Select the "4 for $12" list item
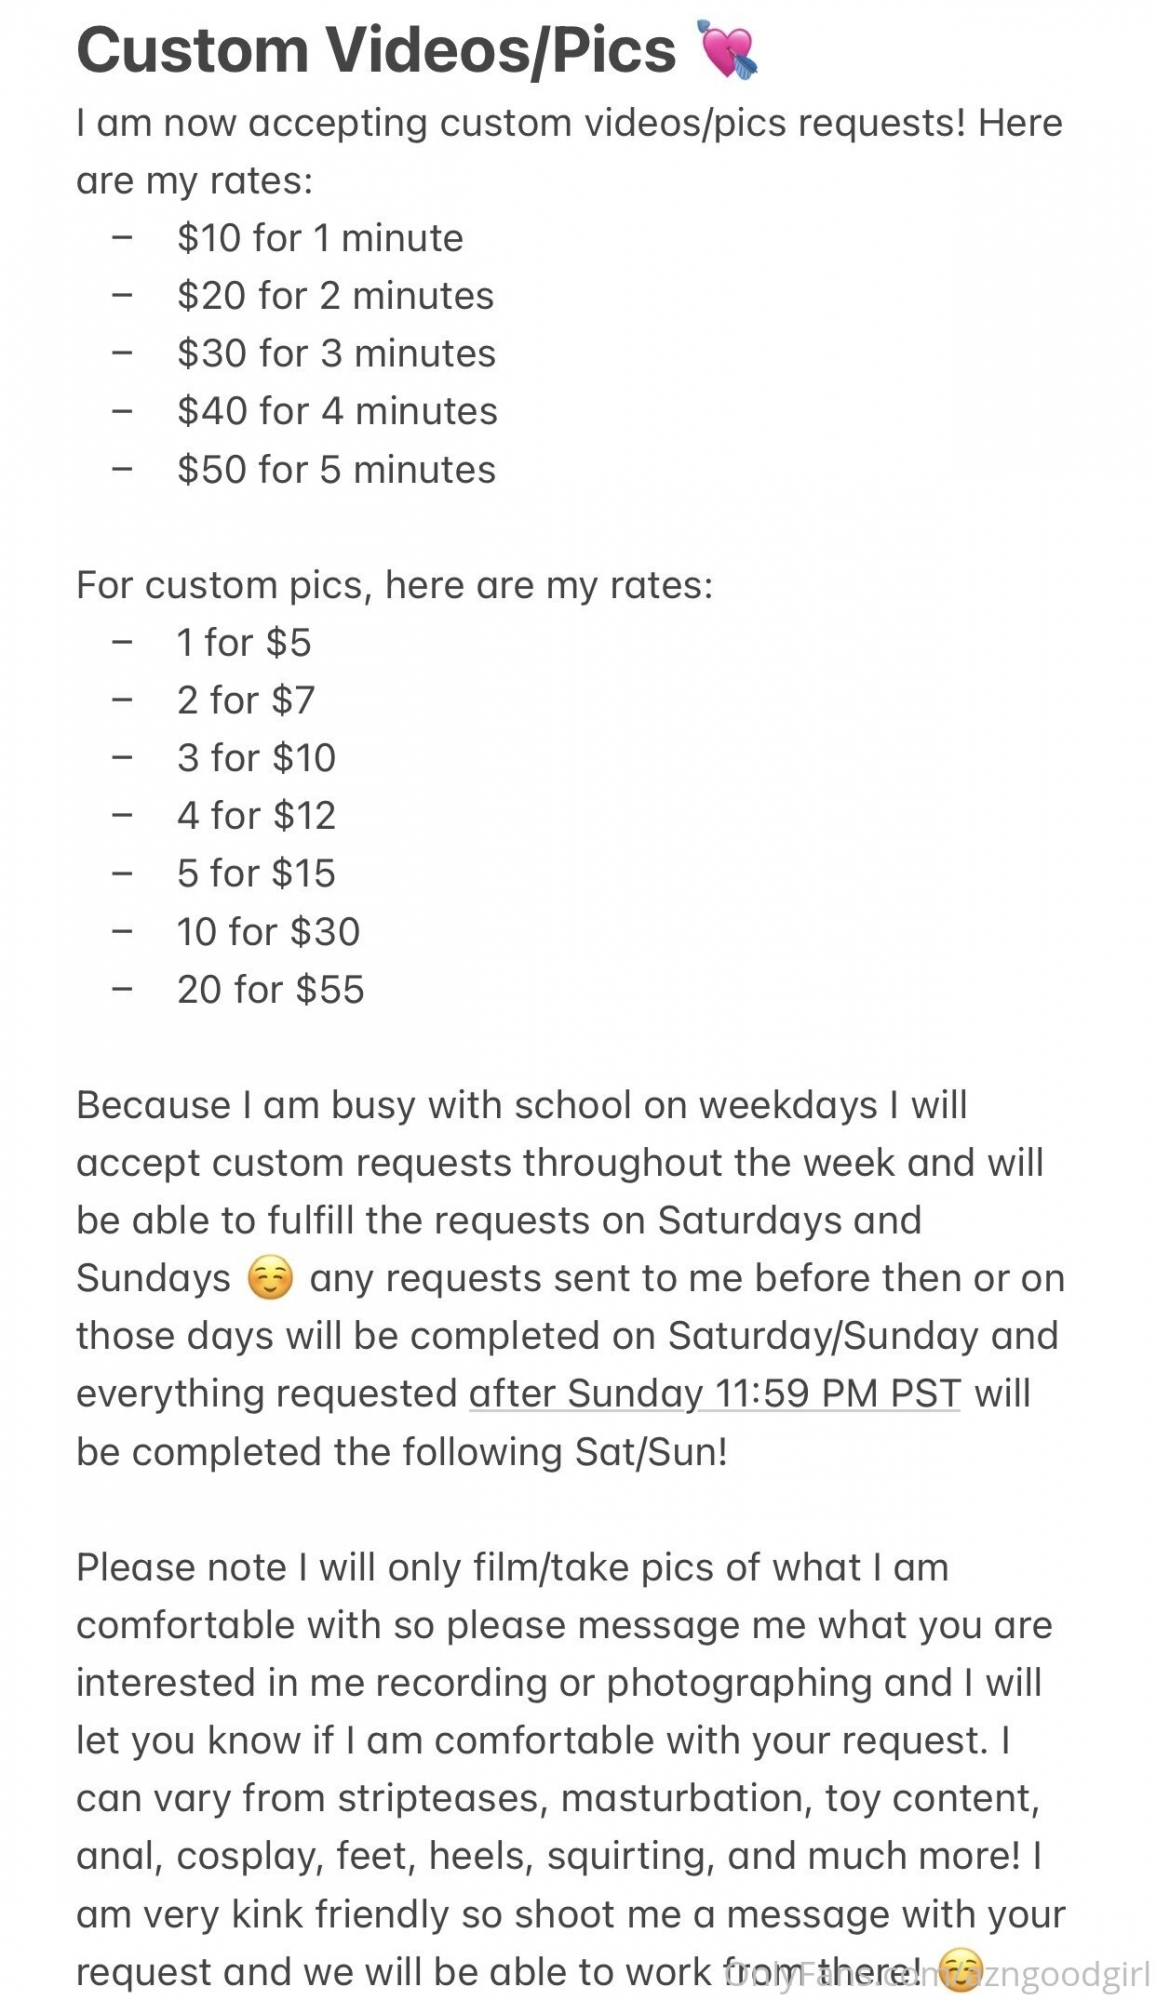The height and width of the screenshot is (2000, 1156). tap(256, 816)
